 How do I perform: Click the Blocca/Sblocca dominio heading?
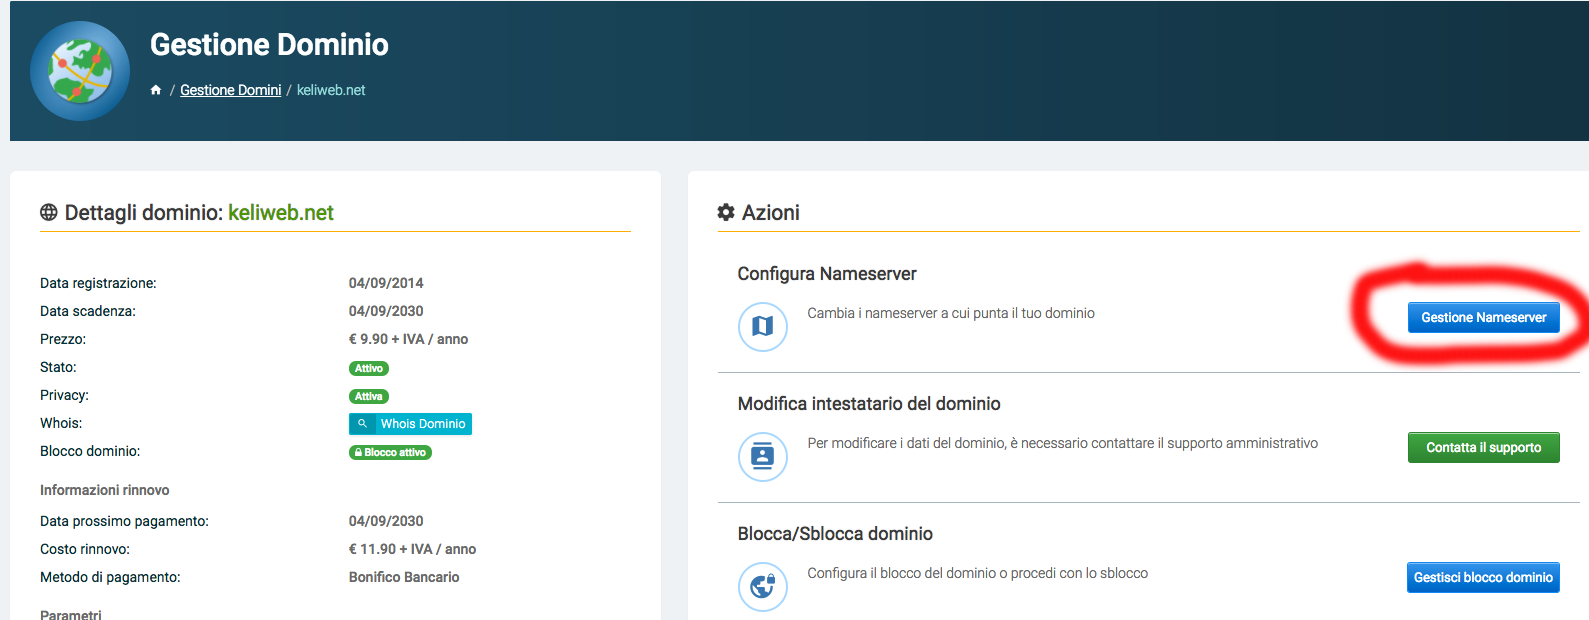click(835, 534)
